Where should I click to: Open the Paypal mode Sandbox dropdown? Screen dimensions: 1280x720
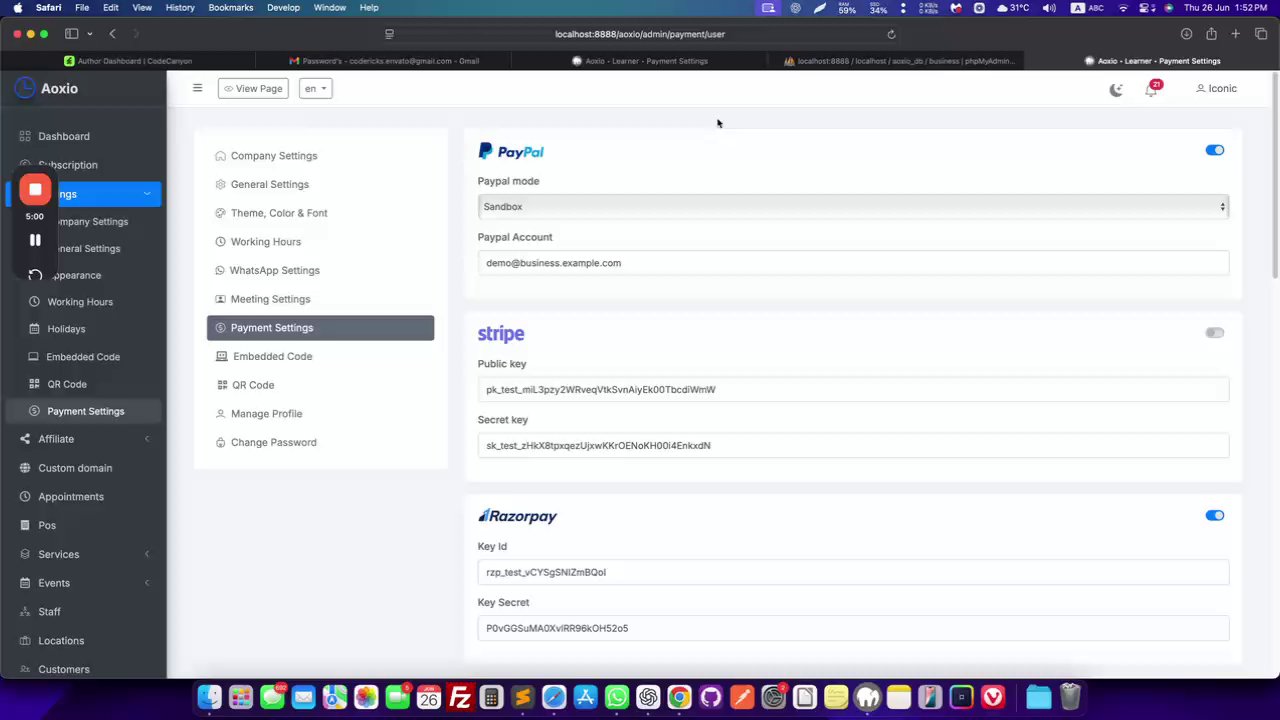[853, 207]
